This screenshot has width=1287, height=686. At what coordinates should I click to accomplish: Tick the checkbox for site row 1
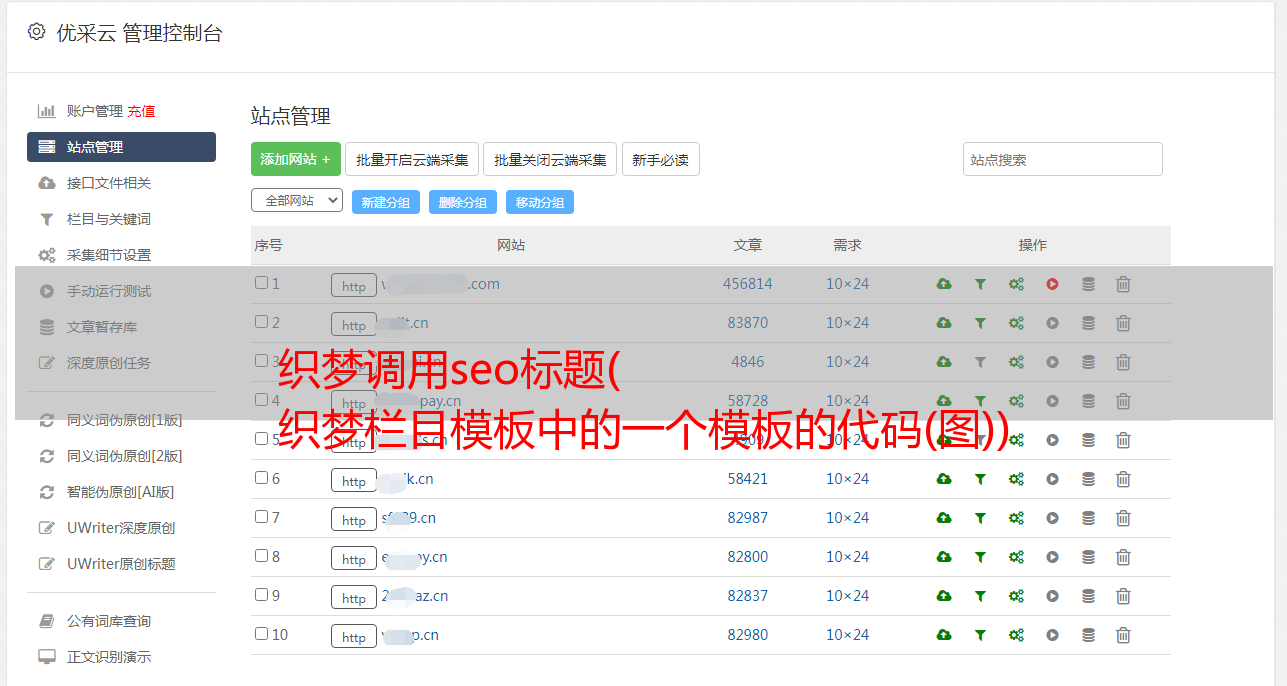pos(261,283)
